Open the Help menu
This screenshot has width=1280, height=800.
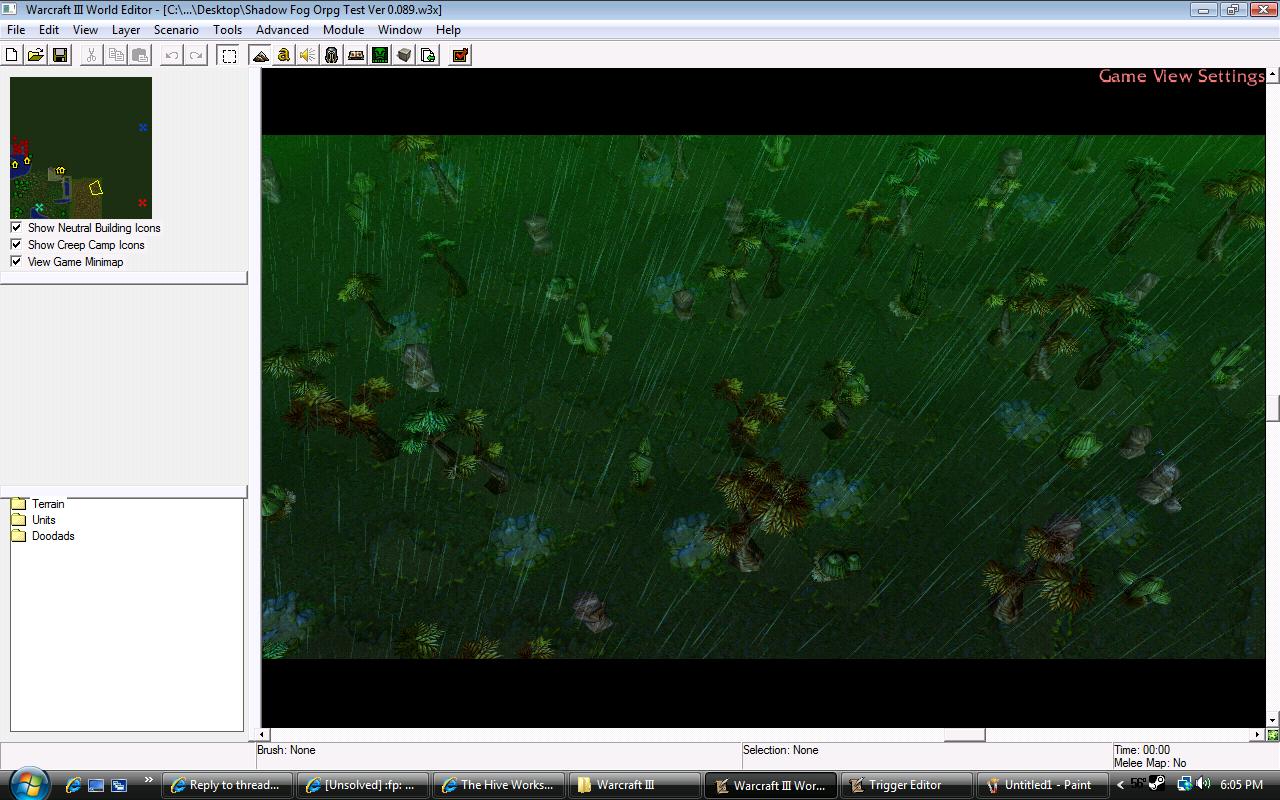448,29
